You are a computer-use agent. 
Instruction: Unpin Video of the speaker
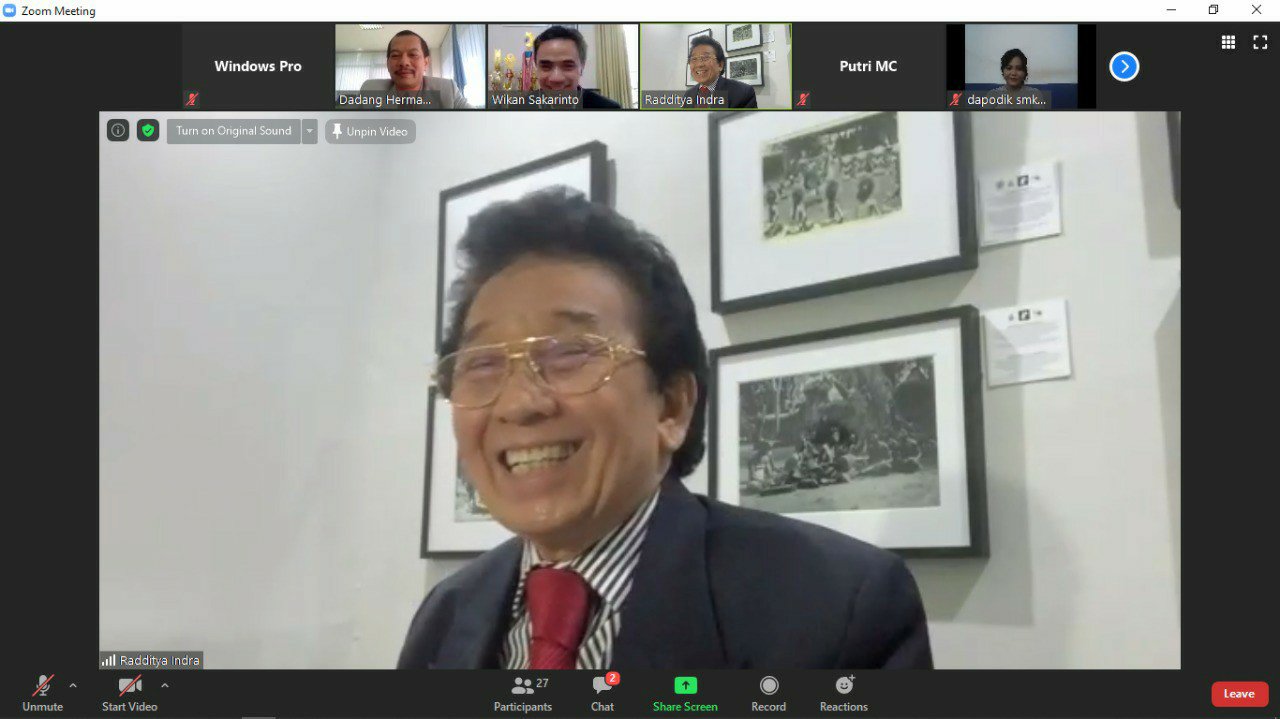[370, 131]
